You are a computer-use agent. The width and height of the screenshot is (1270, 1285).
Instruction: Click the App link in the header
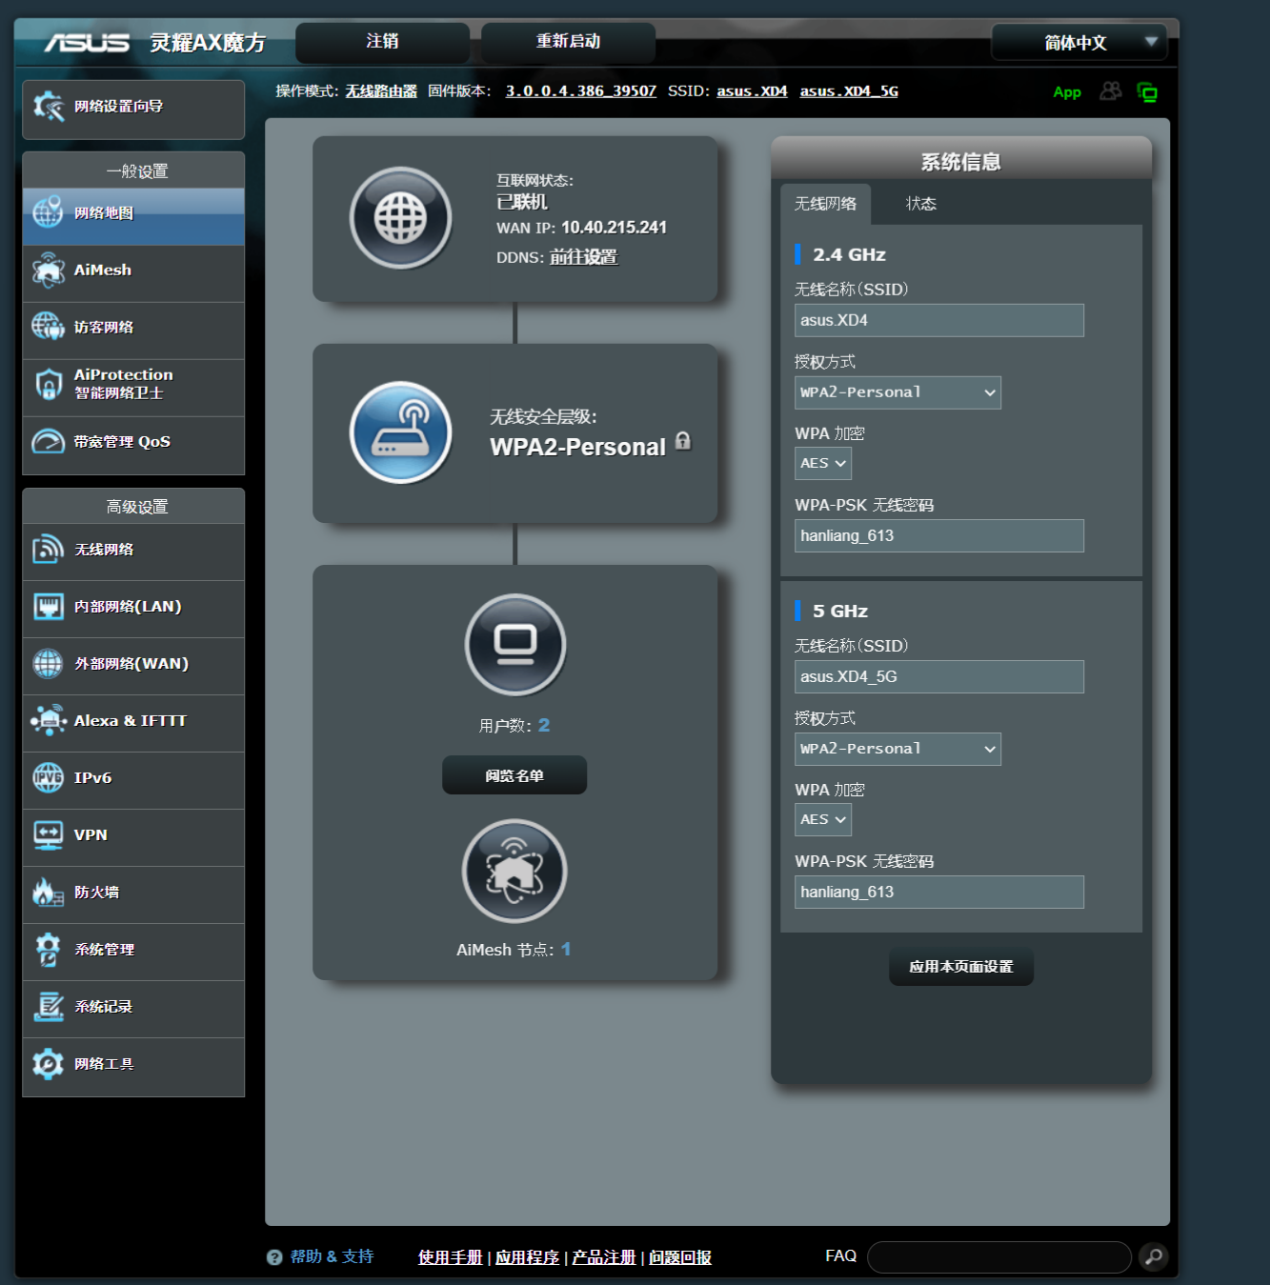[x=1067, y=92]
